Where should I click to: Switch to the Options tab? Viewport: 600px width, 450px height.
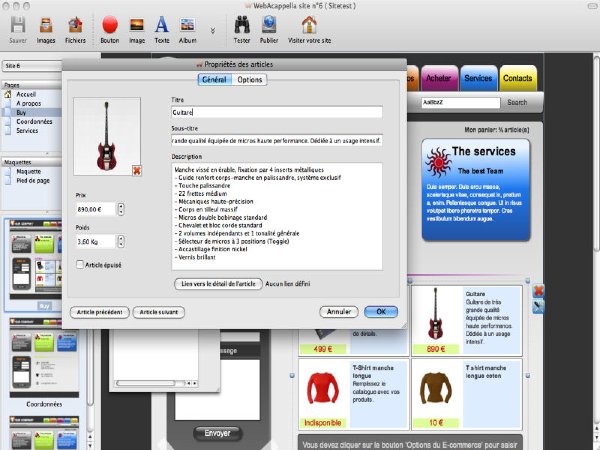[x=249, y=80]
